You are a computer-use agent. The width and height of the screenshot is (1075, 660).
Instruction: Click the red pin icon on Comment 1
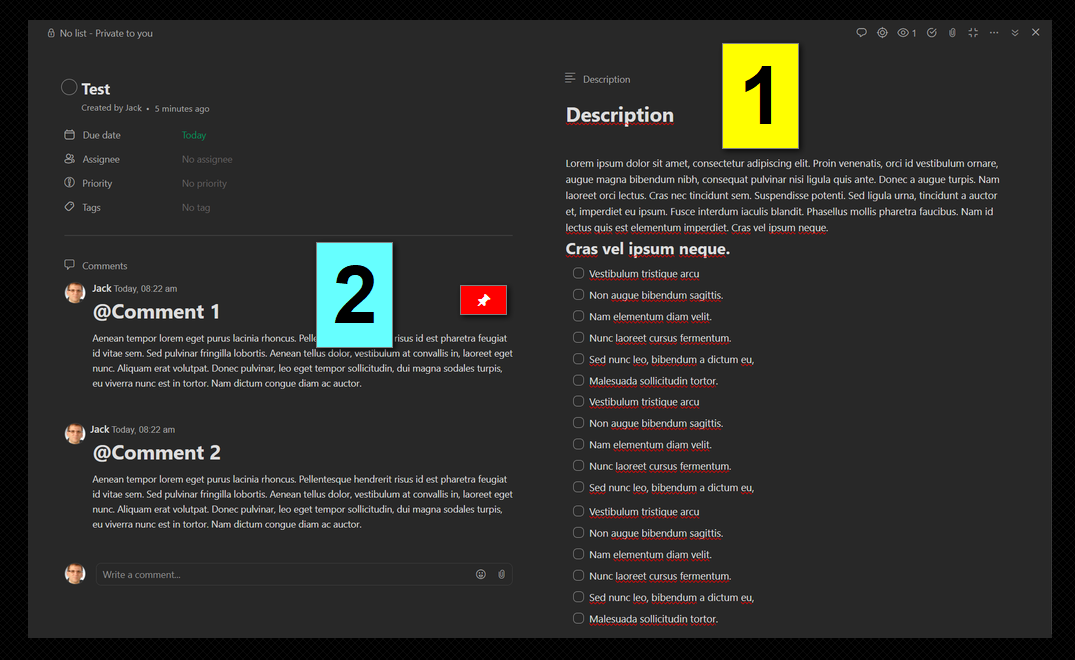pos(483,300)
